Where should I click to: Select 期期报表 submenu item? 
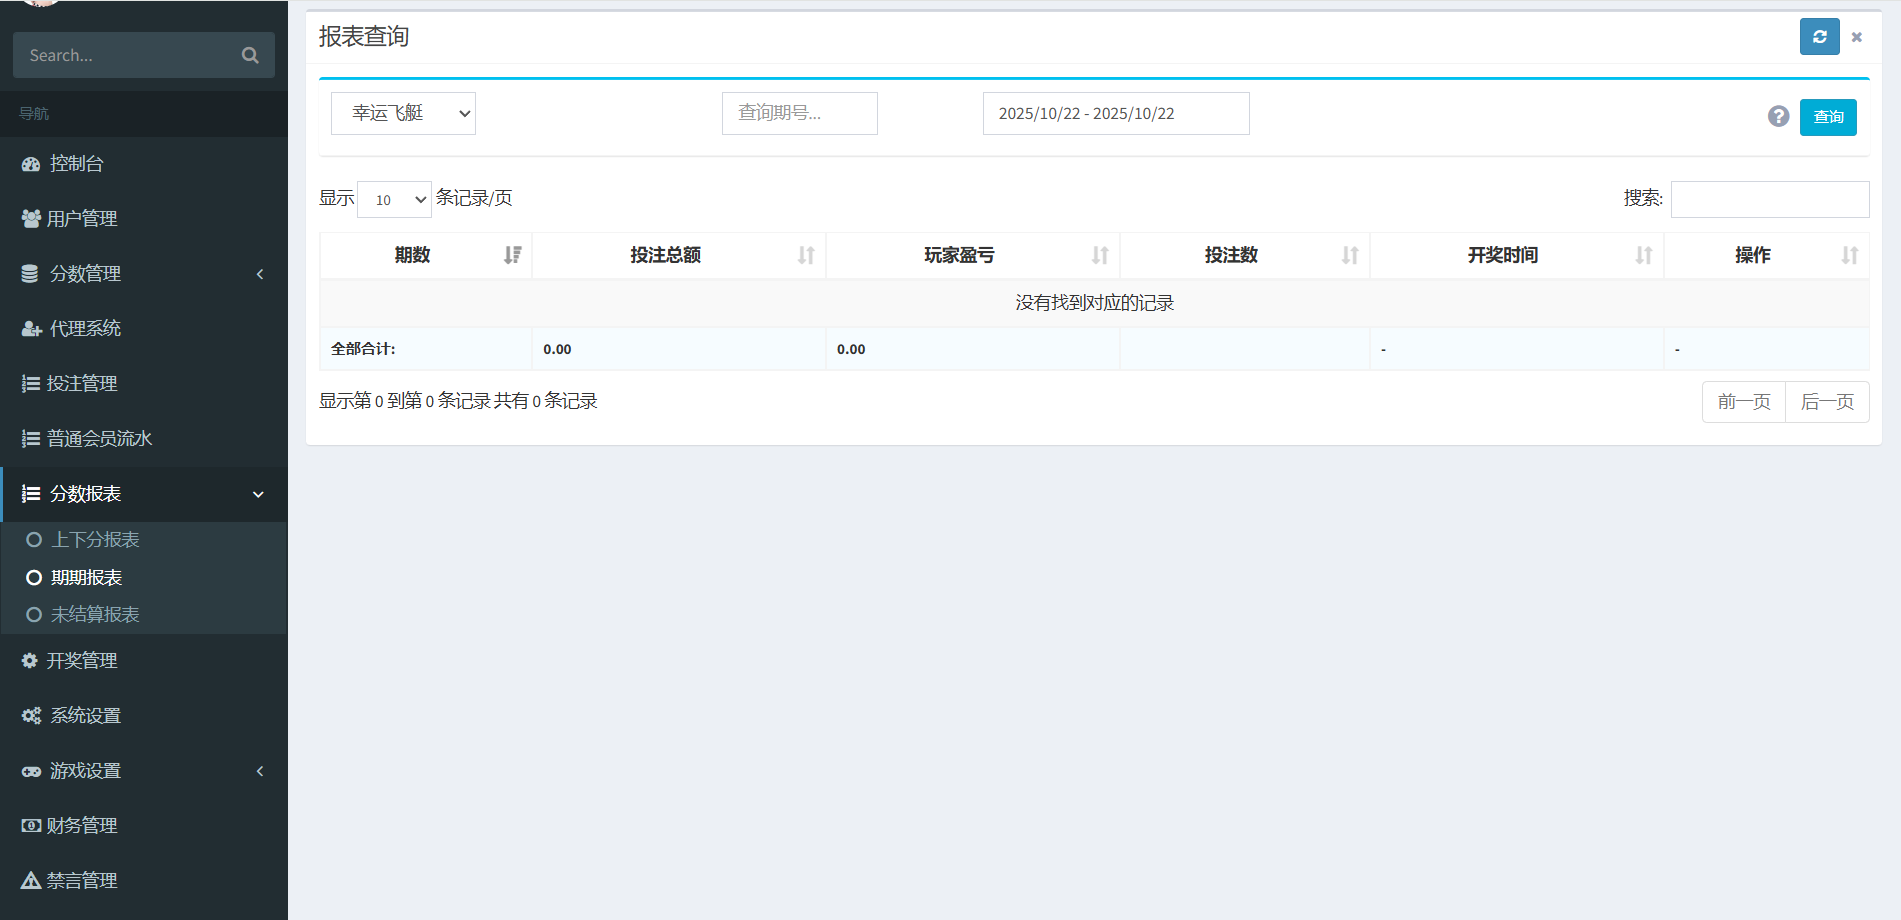pos(86,578)
